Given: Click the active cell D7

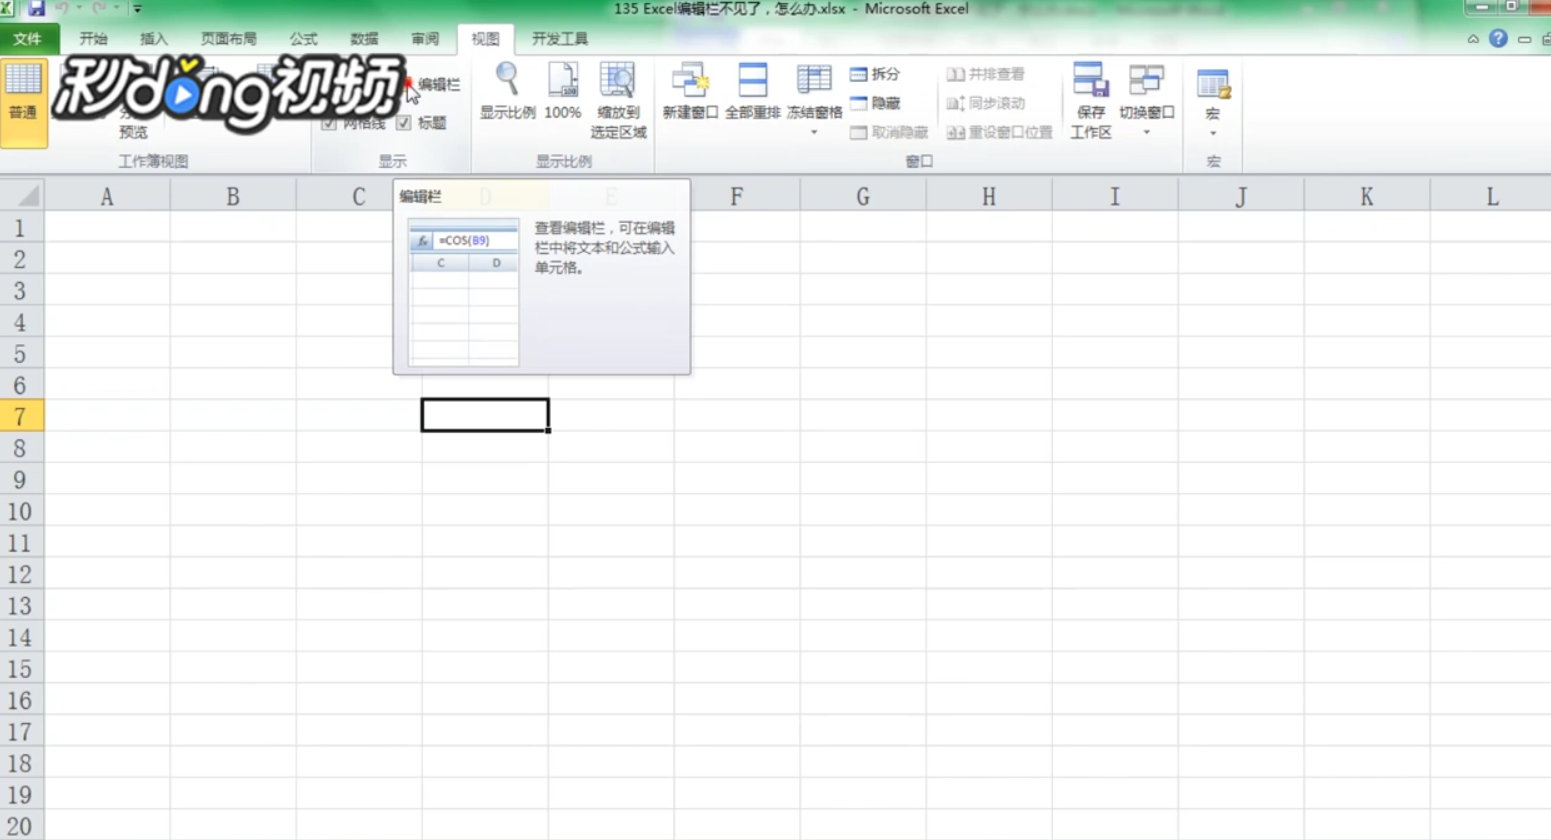Looking at the screenshot, I should (x=485, y=416).
